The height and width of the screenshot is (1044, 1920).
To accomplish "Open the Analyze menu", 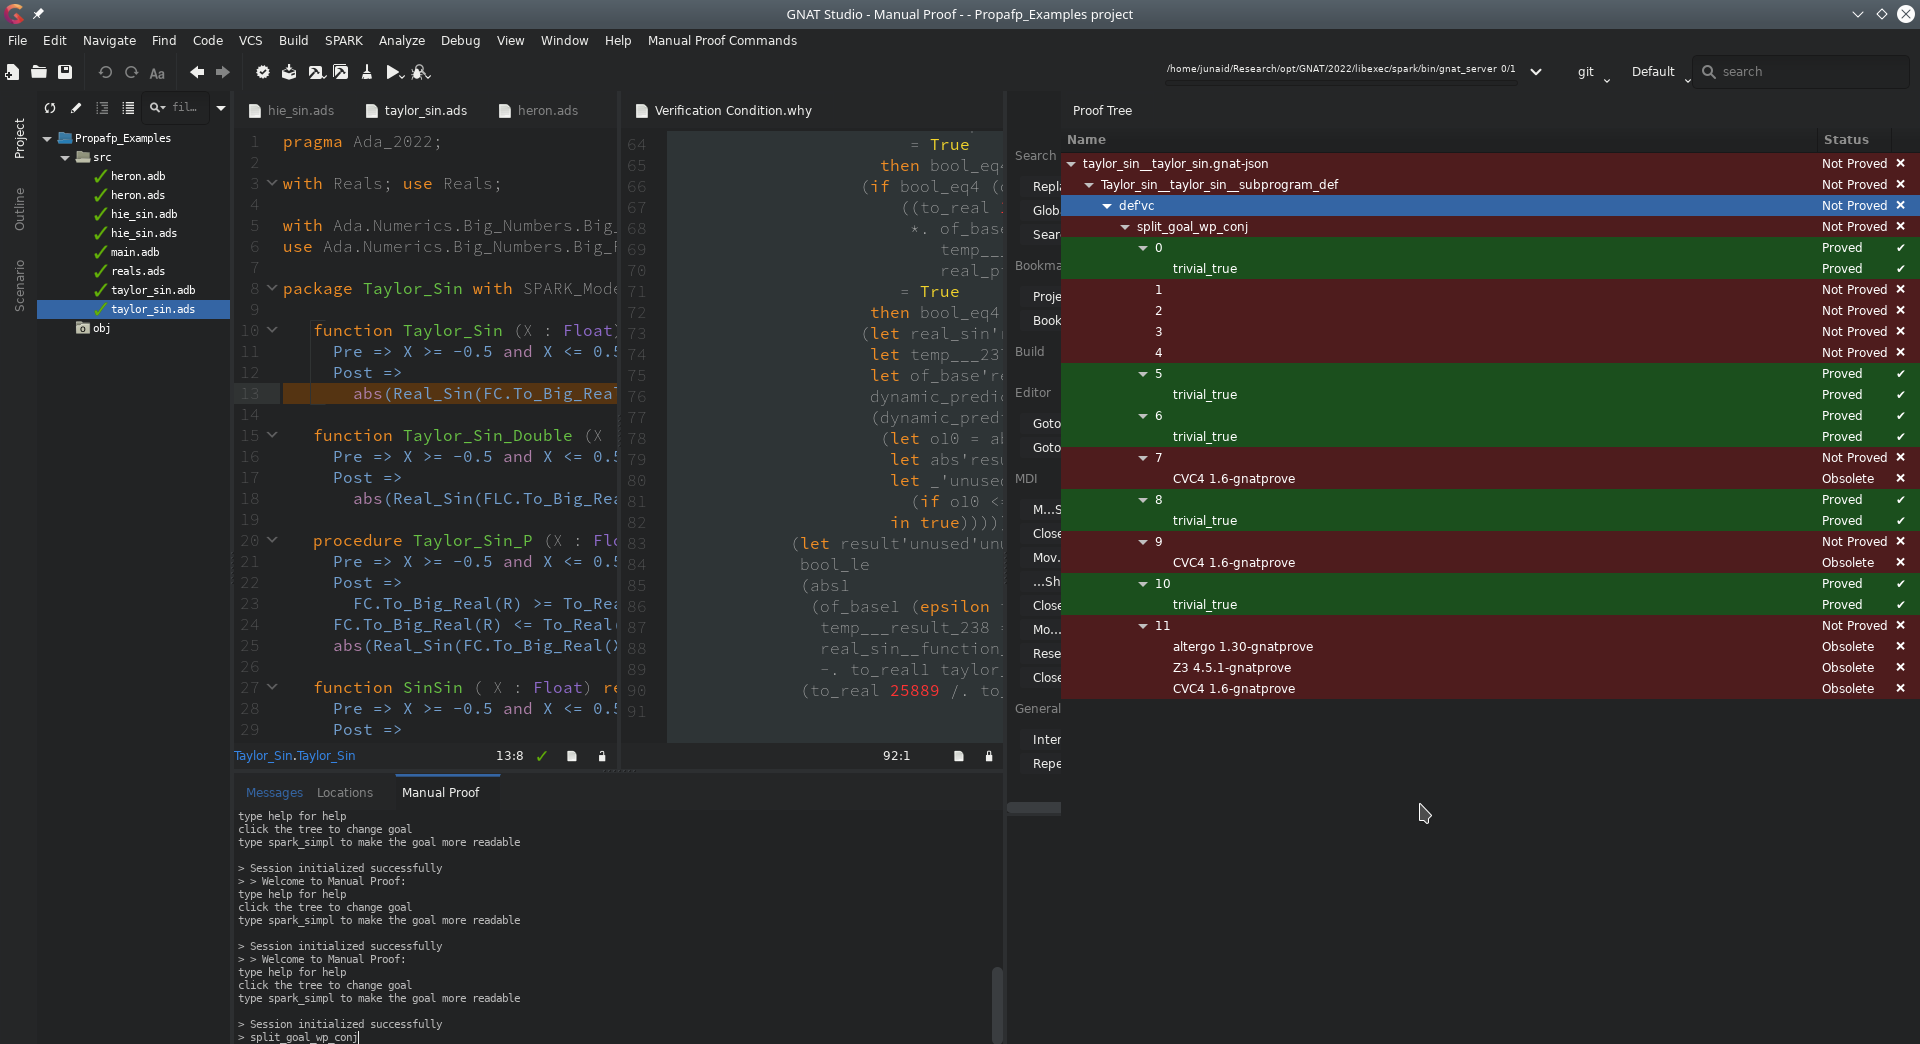I will pos(402,41).
